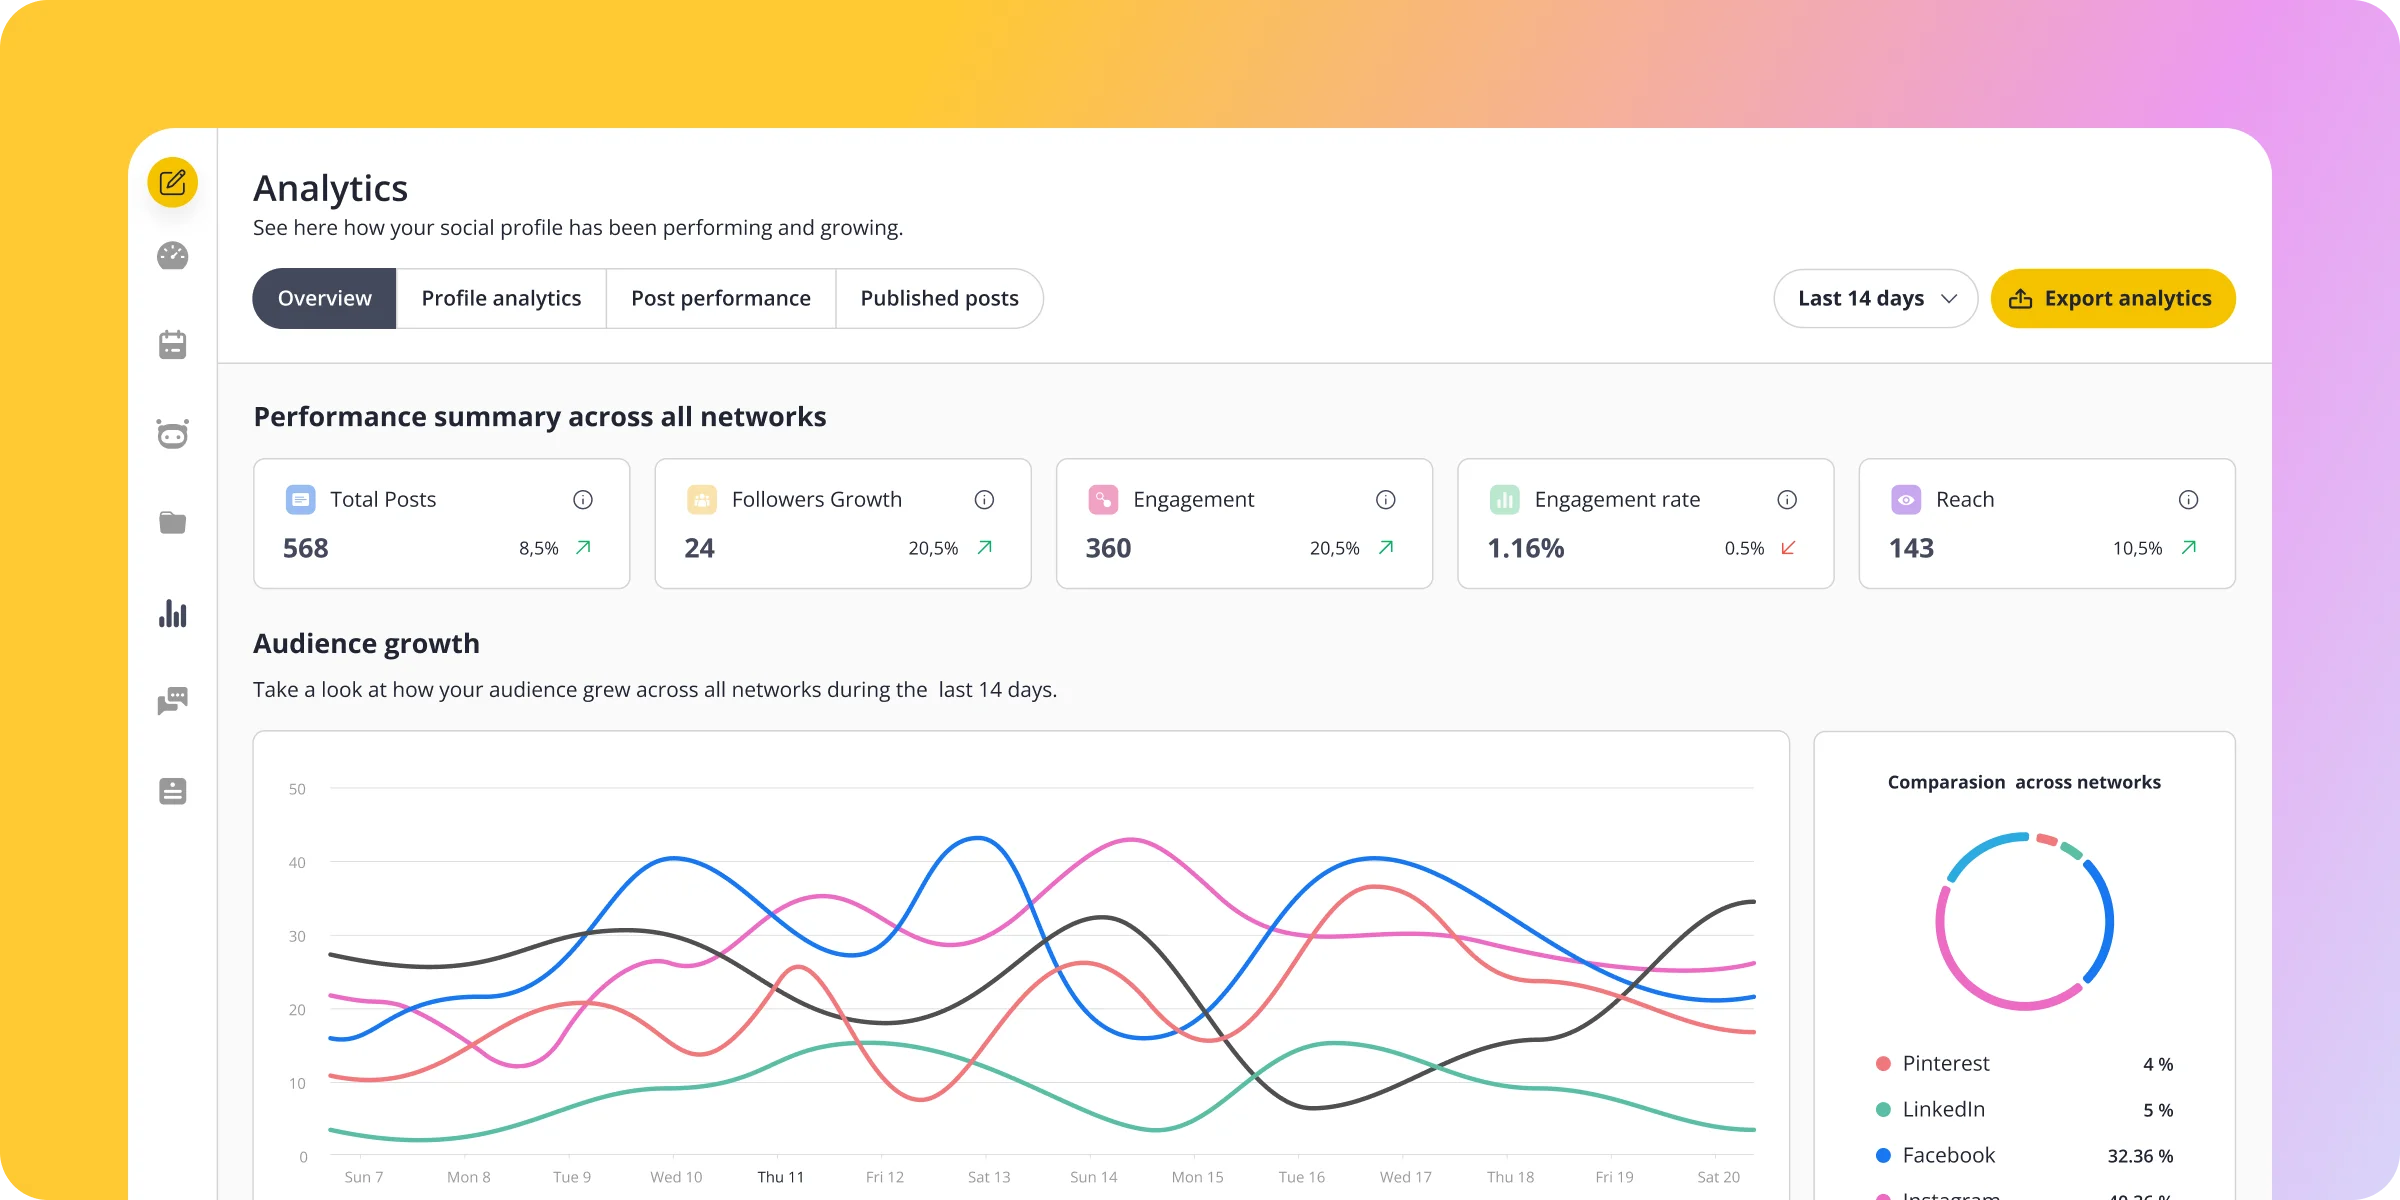Click the red down arrow on Engagement rate
The height and width of the screenshot is (1200, 2400).
(1788, 548)
